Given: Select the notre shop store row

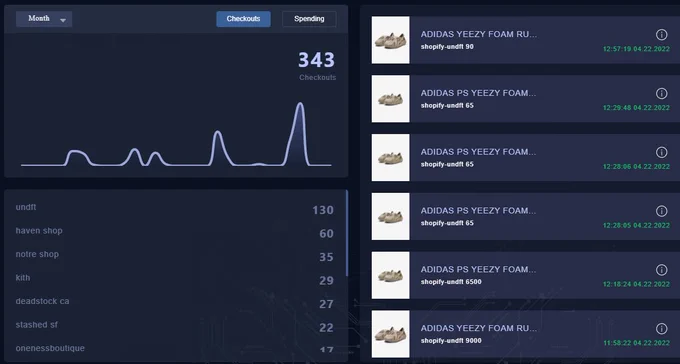Looking at the screenshot, I should click(175, 255).
